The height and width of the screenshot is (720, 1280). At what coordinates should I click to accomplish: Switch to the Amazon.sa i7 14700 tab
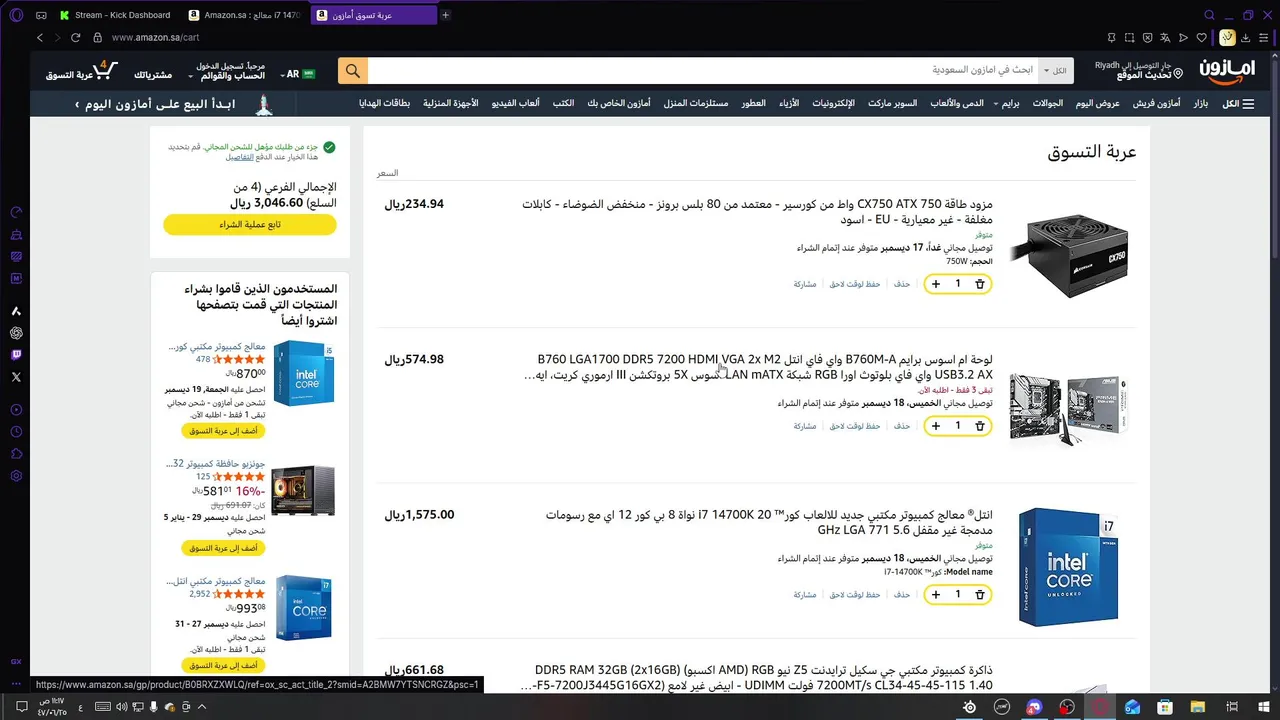(247, 15)
